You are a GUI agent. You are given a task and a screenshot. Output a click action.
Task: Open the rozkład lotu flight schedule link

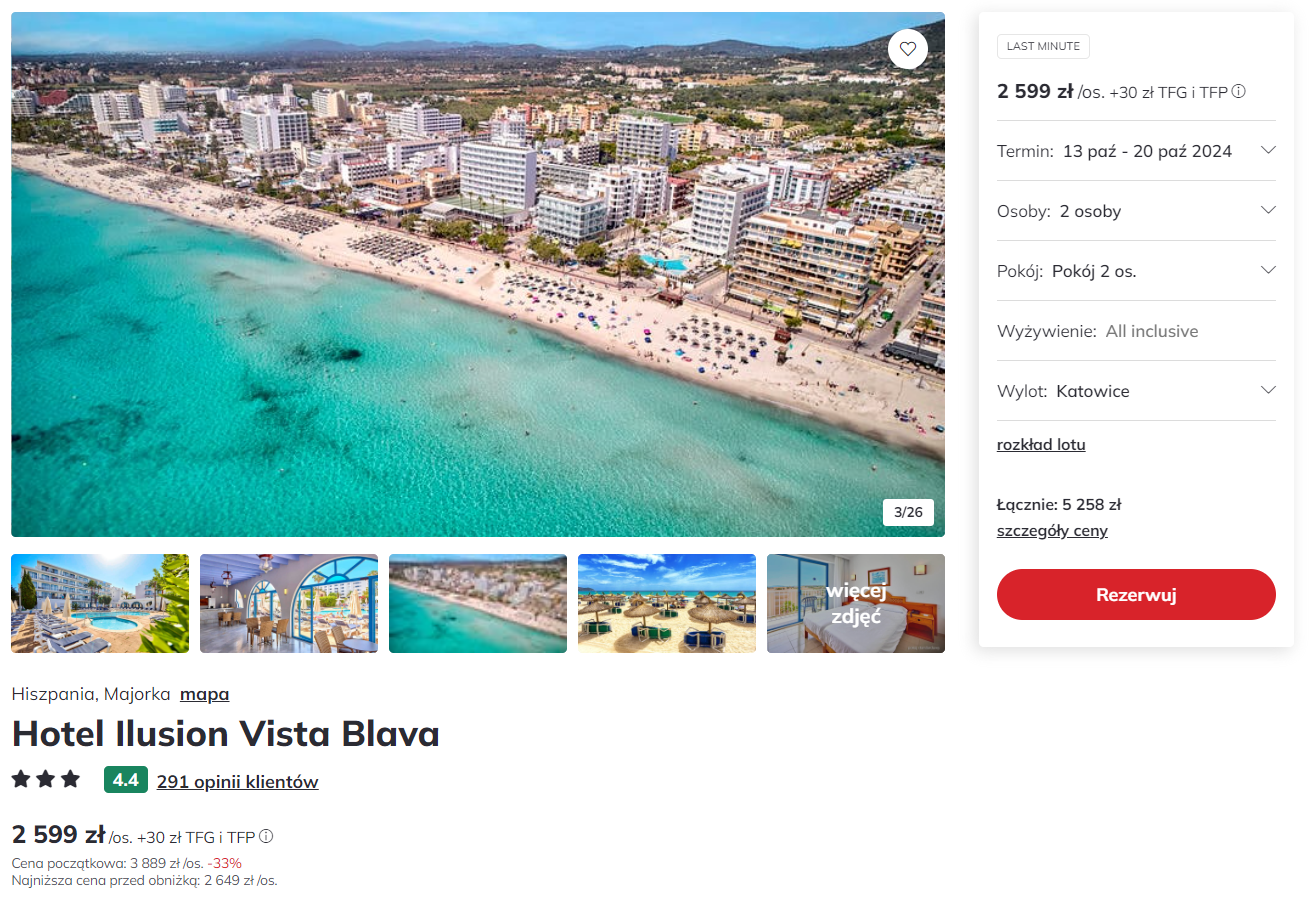(1041, 445)
